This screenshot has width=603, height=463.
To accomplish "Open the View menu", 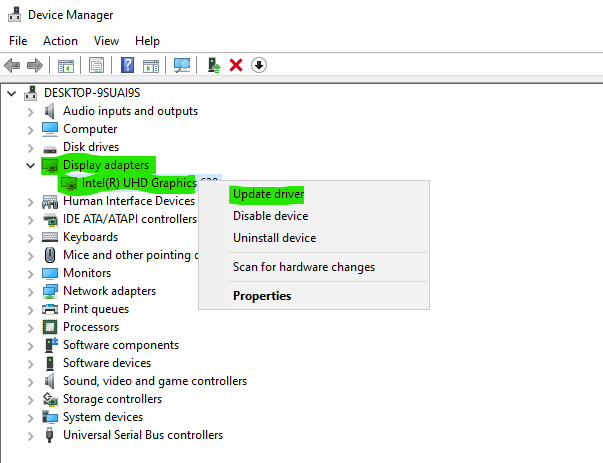I will point(107,41).
